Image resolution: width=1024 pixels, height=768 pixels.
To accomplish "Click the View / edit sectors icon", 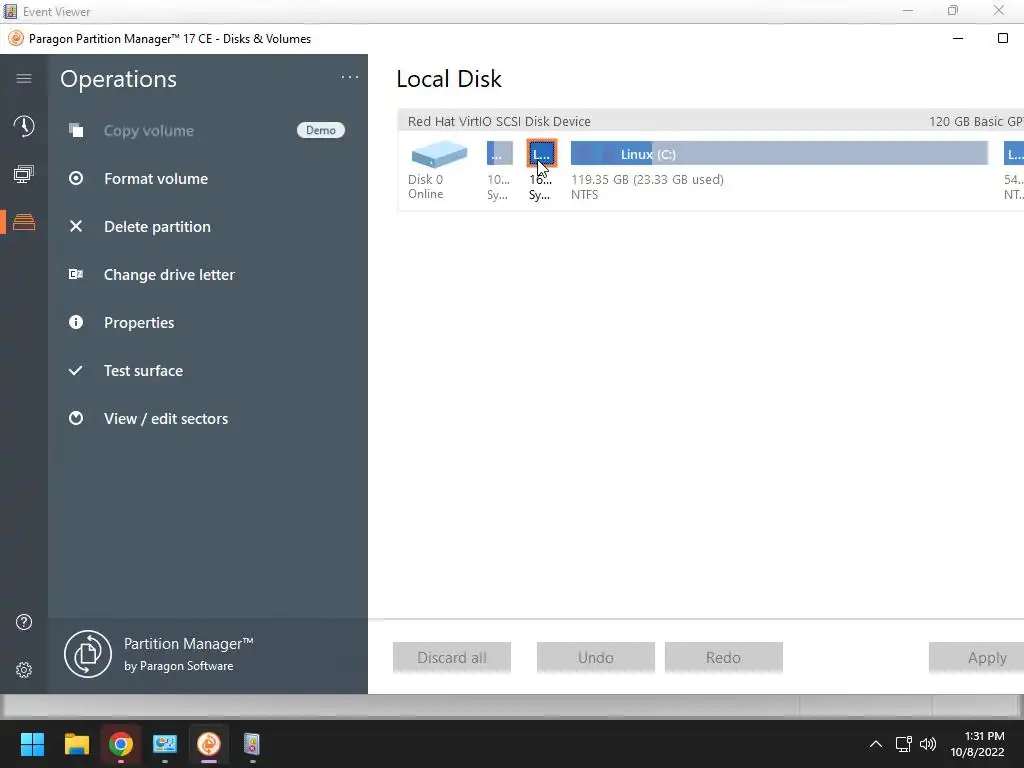I will click(x=76, y=418).
